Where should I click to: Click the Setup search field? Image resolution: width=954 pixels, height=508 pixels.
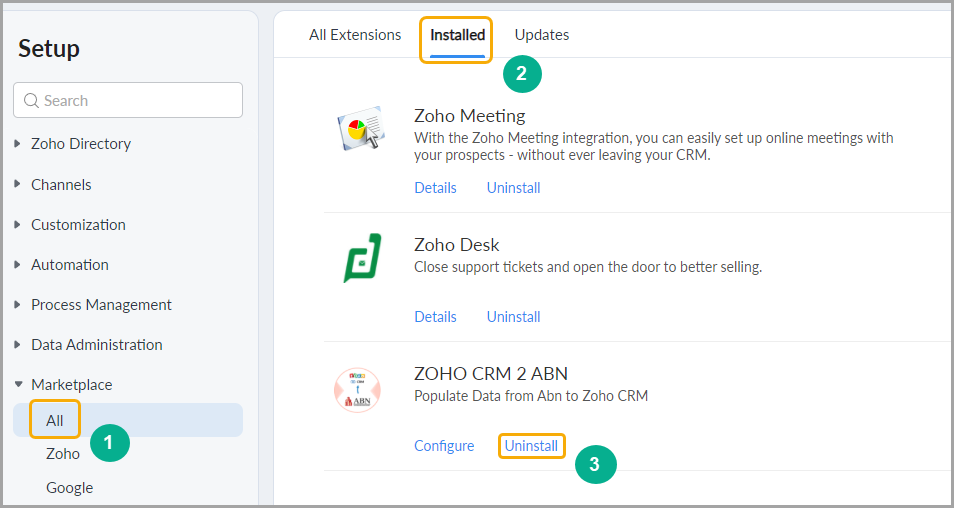click(x=128, y=100)
